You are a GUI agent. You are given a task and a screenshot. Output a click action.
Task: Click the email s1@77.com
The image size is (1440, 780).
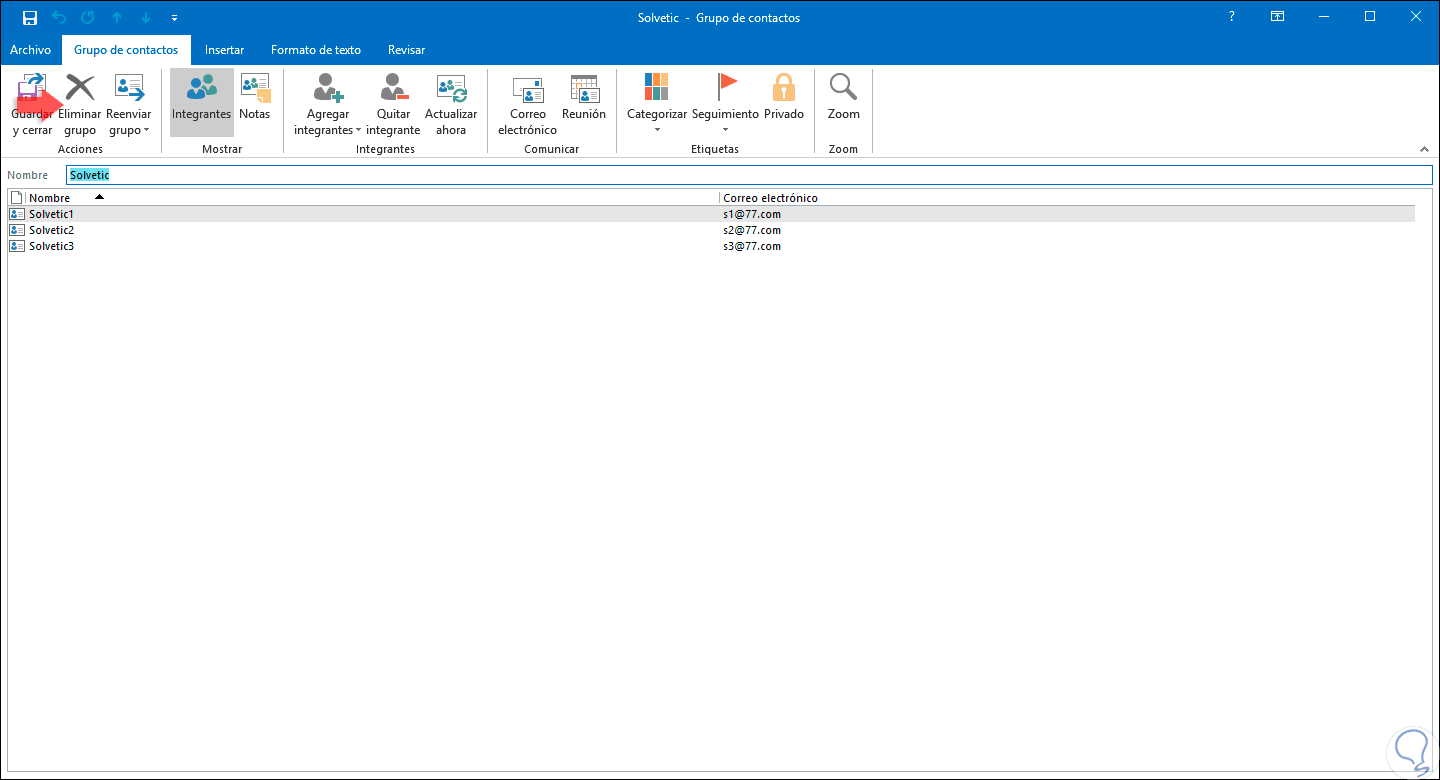(x=752, y=214)
